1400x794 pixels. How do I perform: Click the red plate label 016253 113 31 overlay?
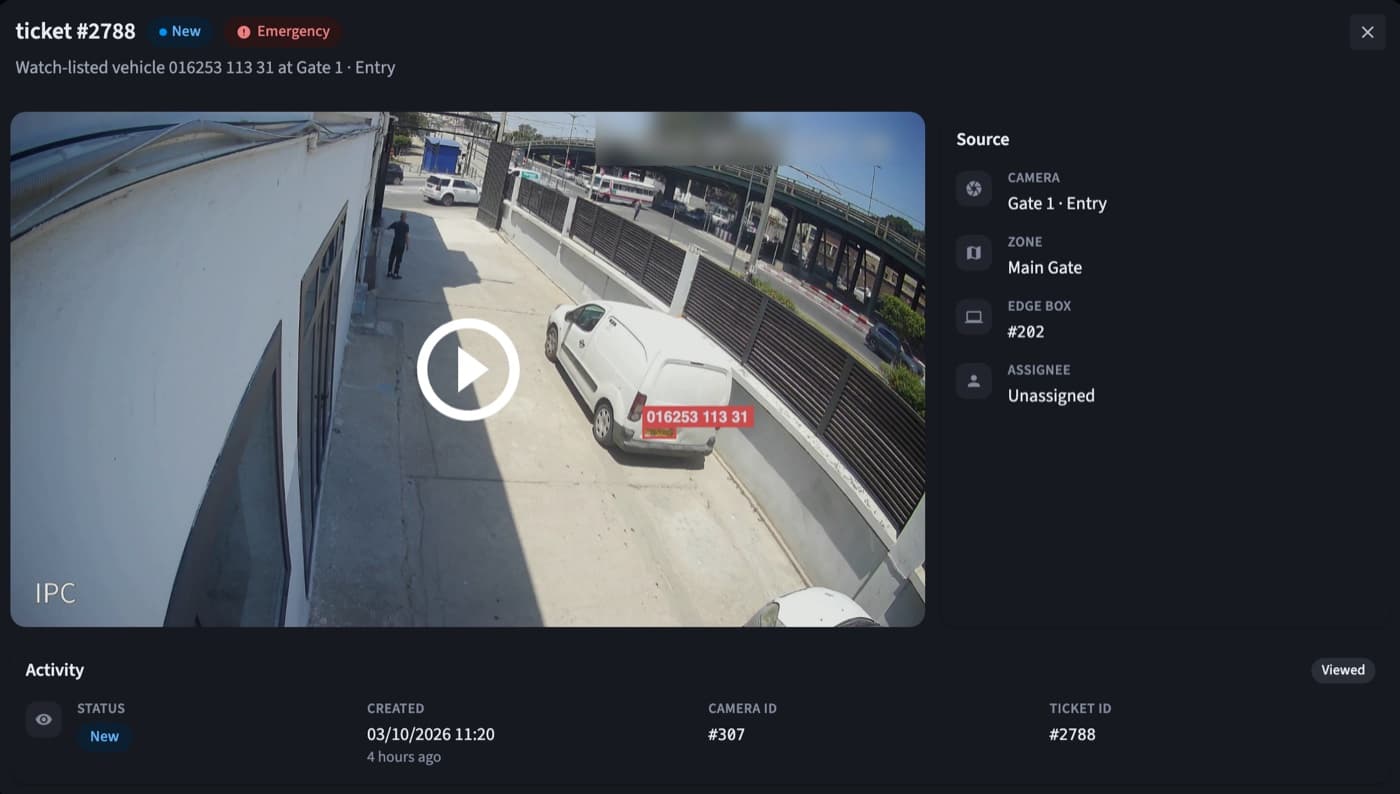point(697,417)
